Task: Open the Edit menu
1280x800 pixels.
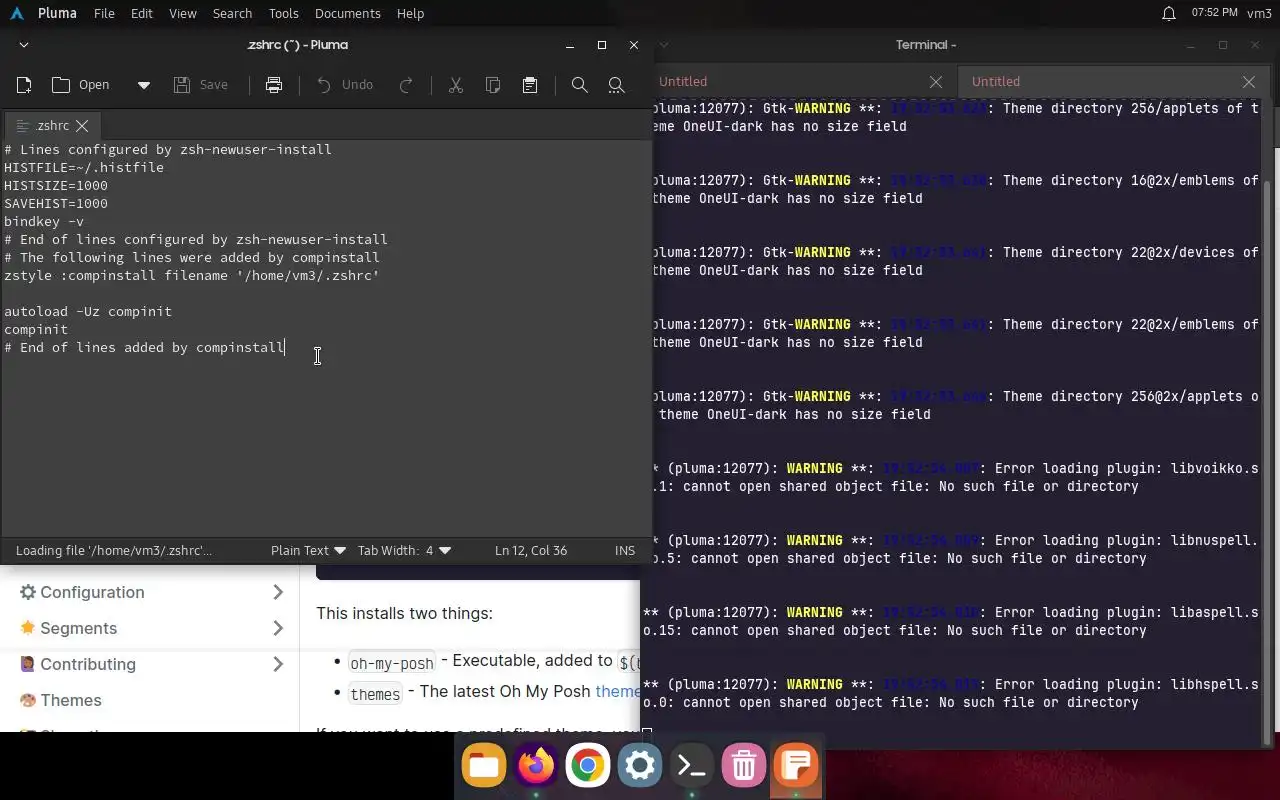Action: coord(142,13)
